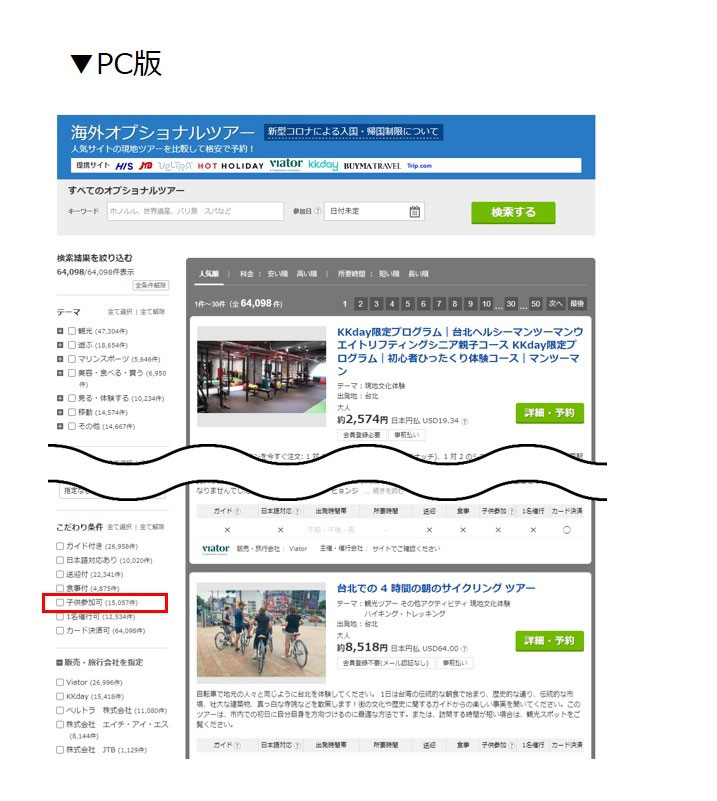
Task: Go to results page 5
Action: point(408,304)
